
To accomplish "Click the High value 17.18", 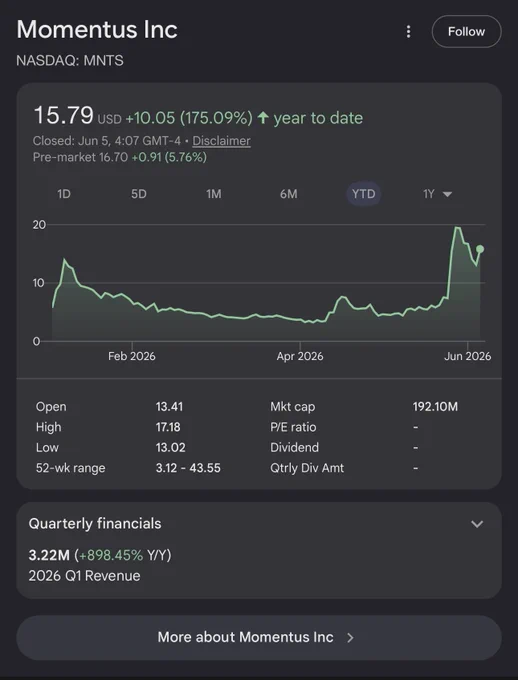I will pyautogui.click(x=168, y=427).
